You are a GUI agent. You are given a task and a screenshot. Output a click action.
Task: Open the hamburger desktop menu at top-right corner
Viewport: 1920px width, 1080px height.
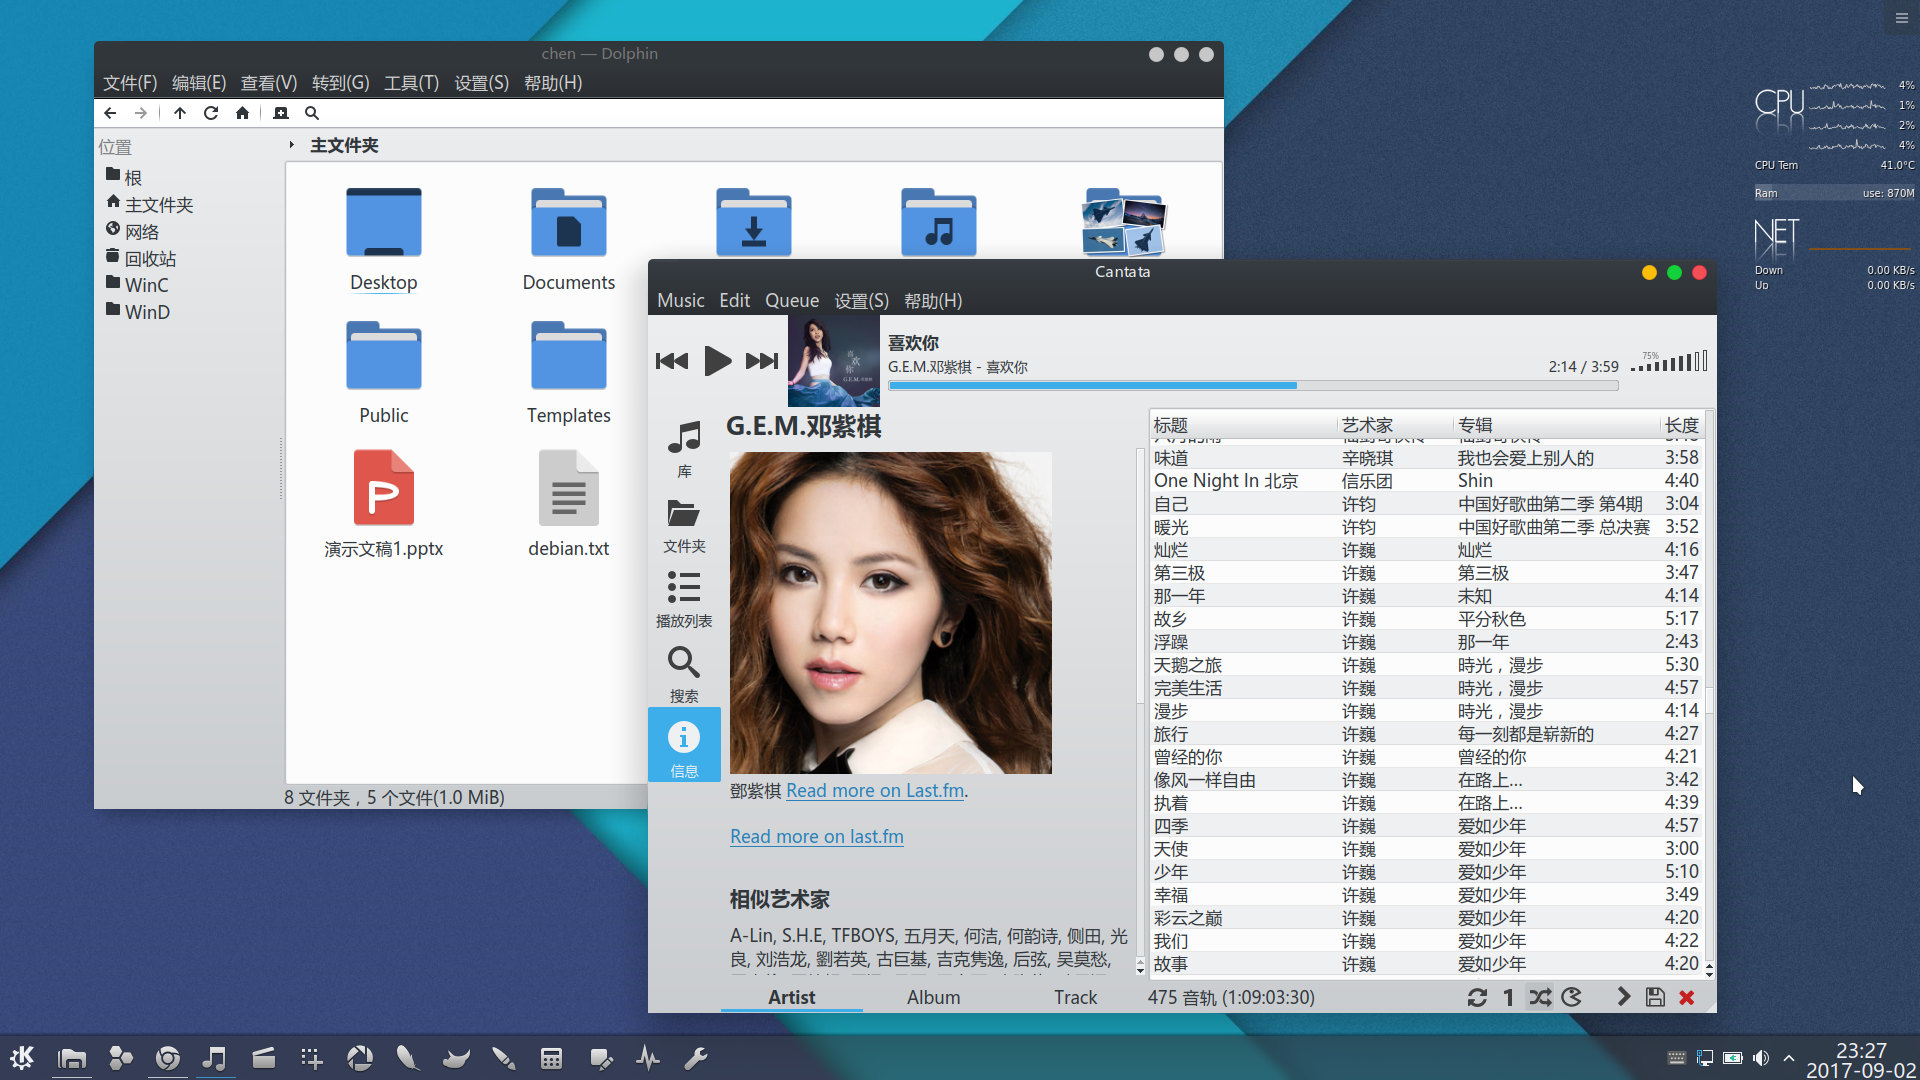[1901, 18]
